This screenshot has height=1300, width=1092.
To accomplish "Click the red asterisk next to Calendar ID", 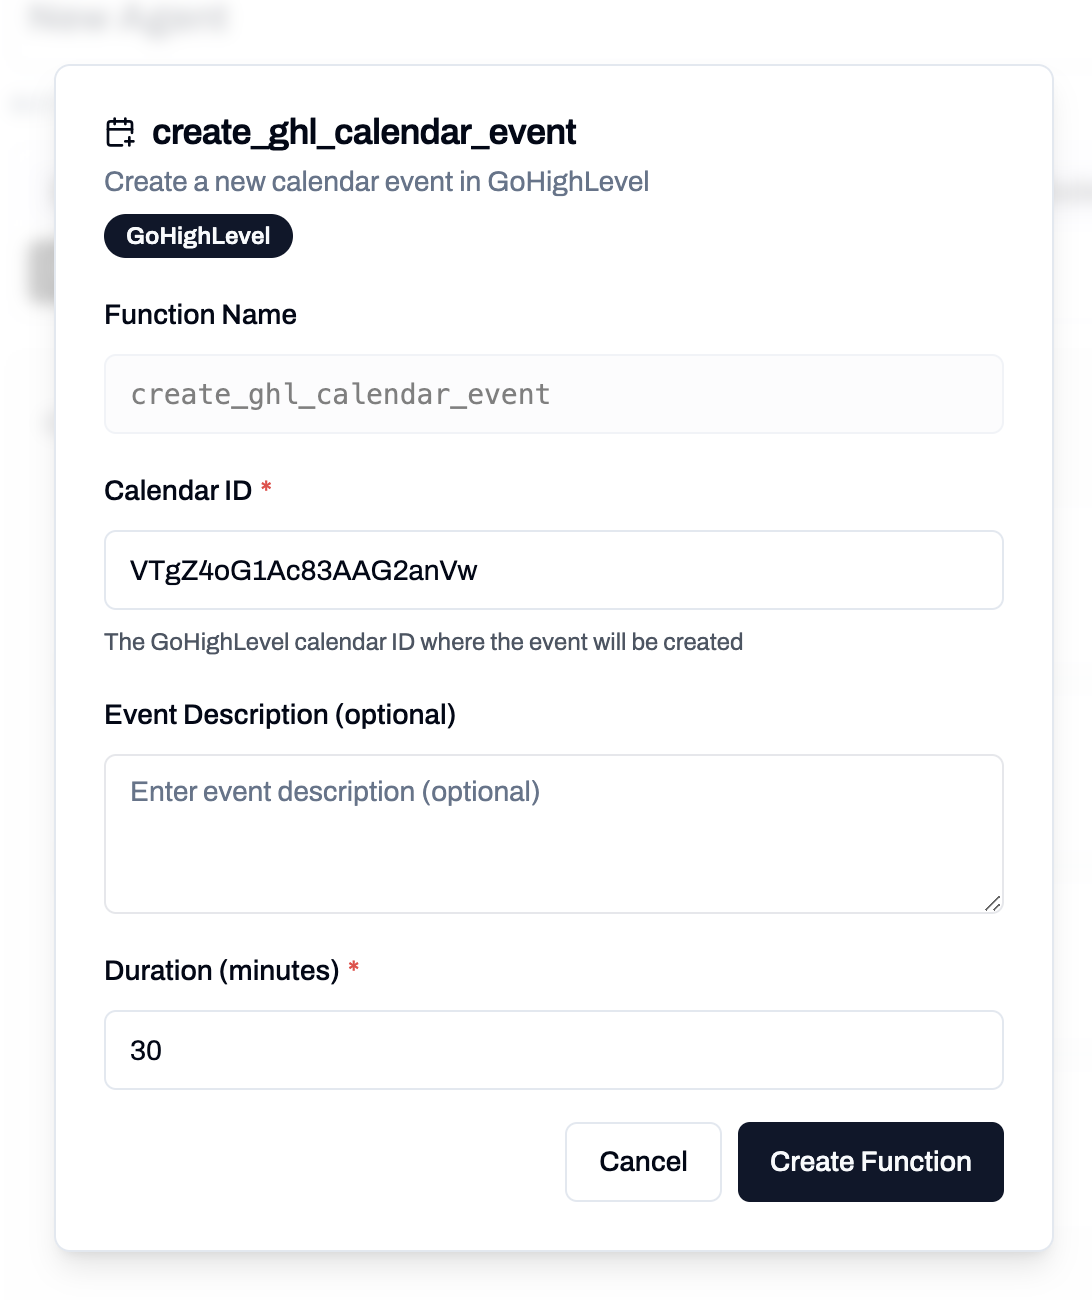I will (x=265, y=489).
